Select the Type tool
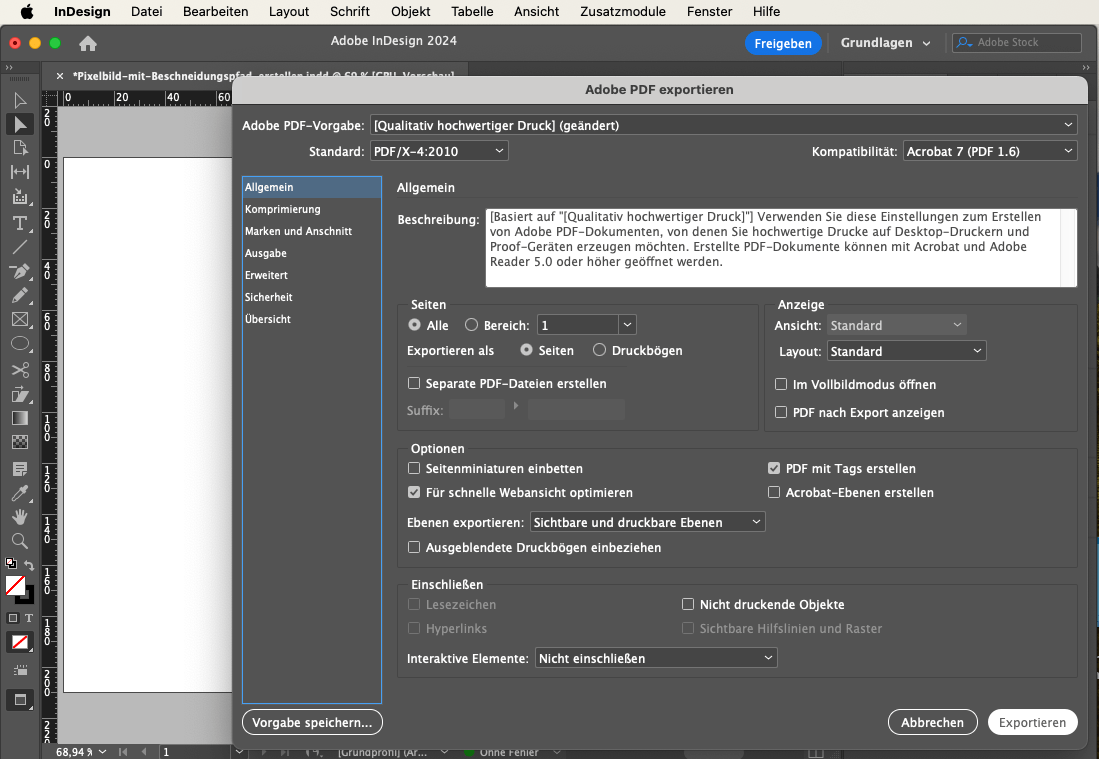Viewport: 1099px width, 759px height. tap(20, 222)
